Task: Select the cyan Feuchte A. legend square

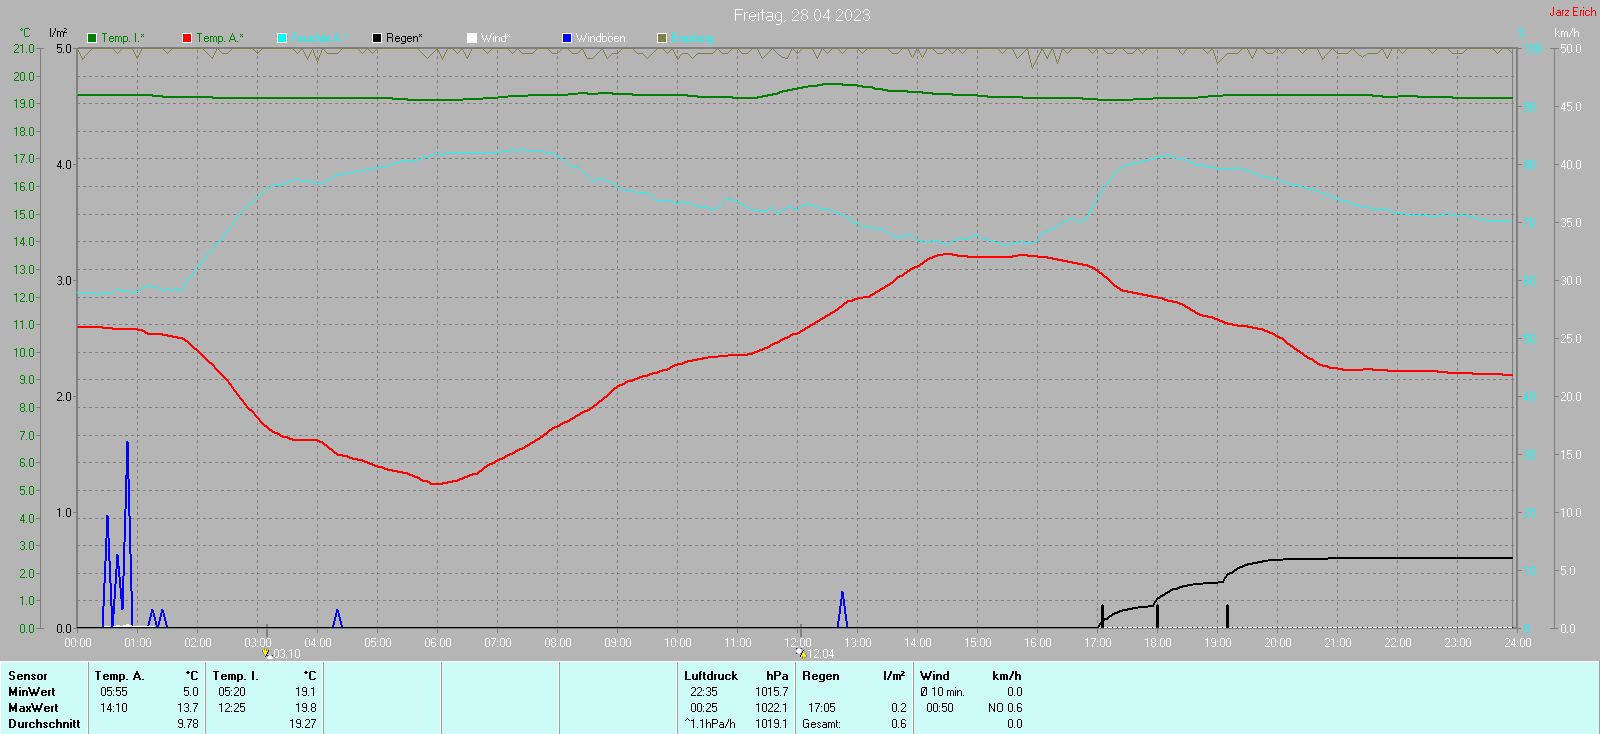Action: point(282,38)
